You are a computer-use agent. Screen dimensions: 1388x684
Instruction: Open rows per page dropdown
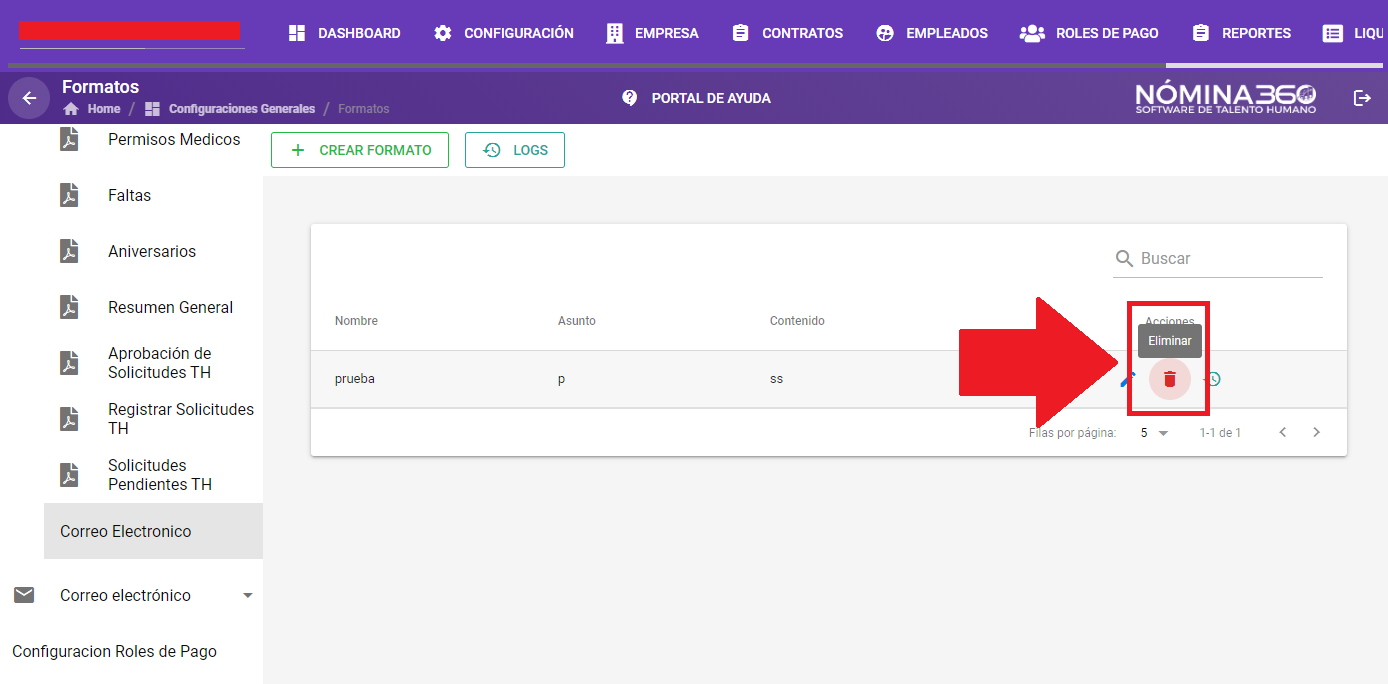(1154, 433)
